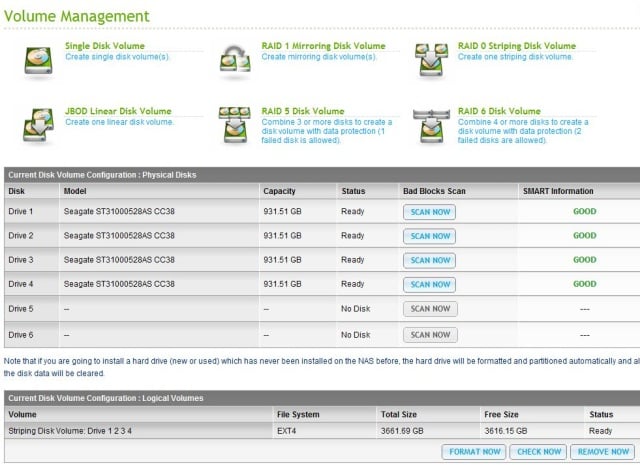Select Drive 6 row label
Viewport: 640px width, 465px height.
coord(21,335)
